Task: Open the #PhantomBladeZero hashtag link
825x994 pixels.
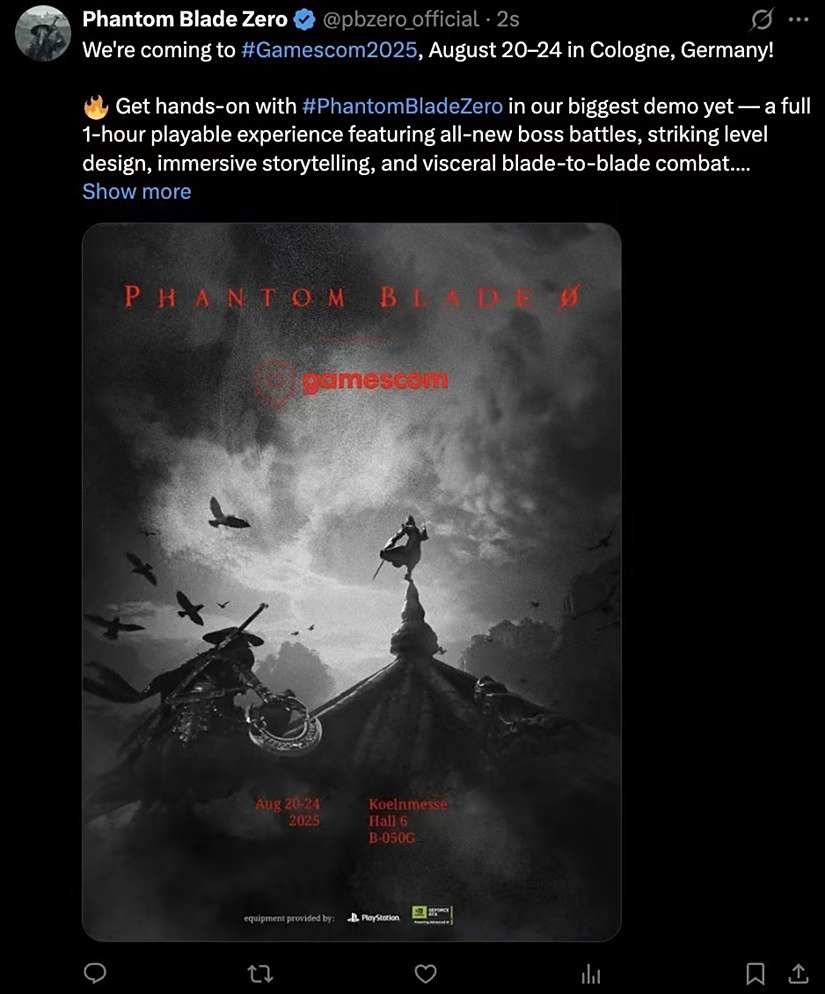Action: pyautogui.click(x=403, y=106)
